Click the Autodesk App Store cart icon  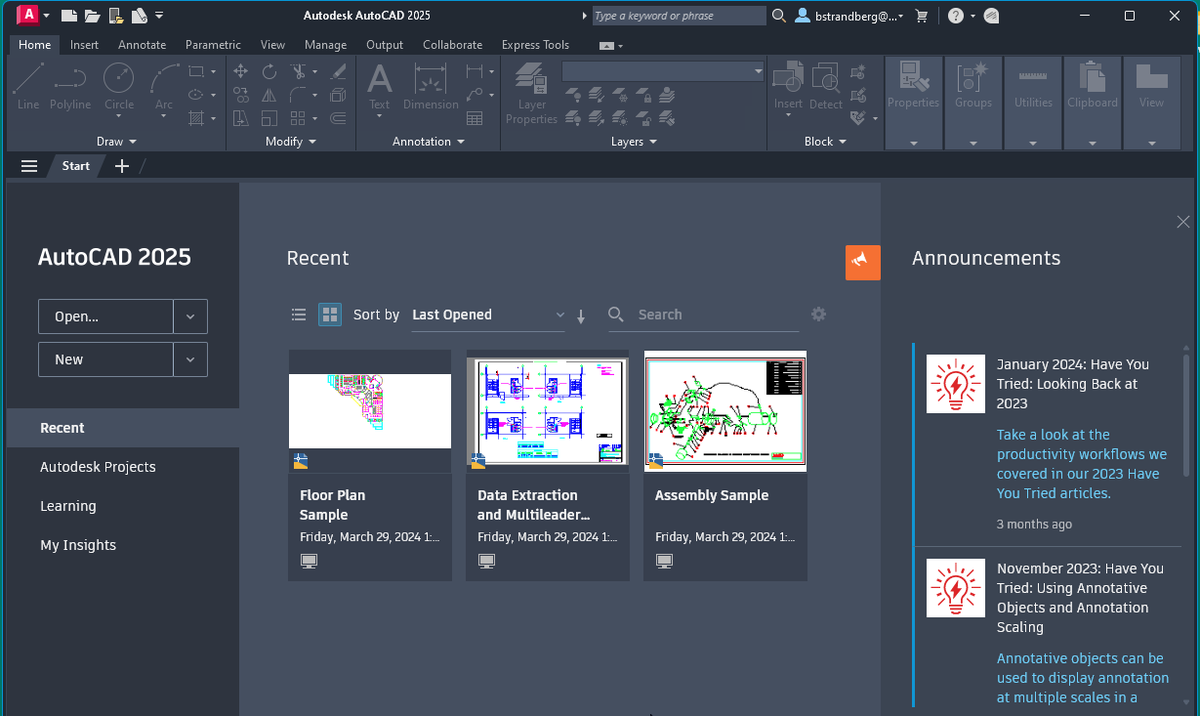(922, 16)
